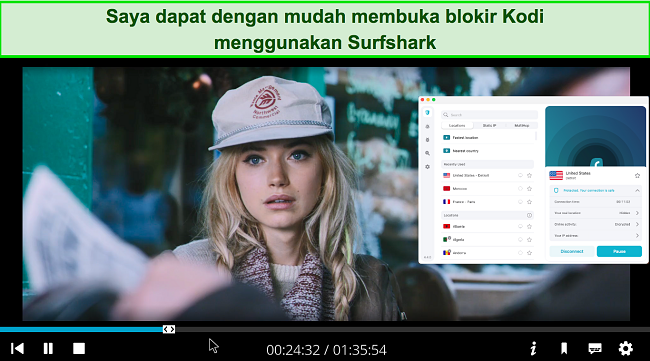Favorite the United States - Detroit row star

pos(529,175)
